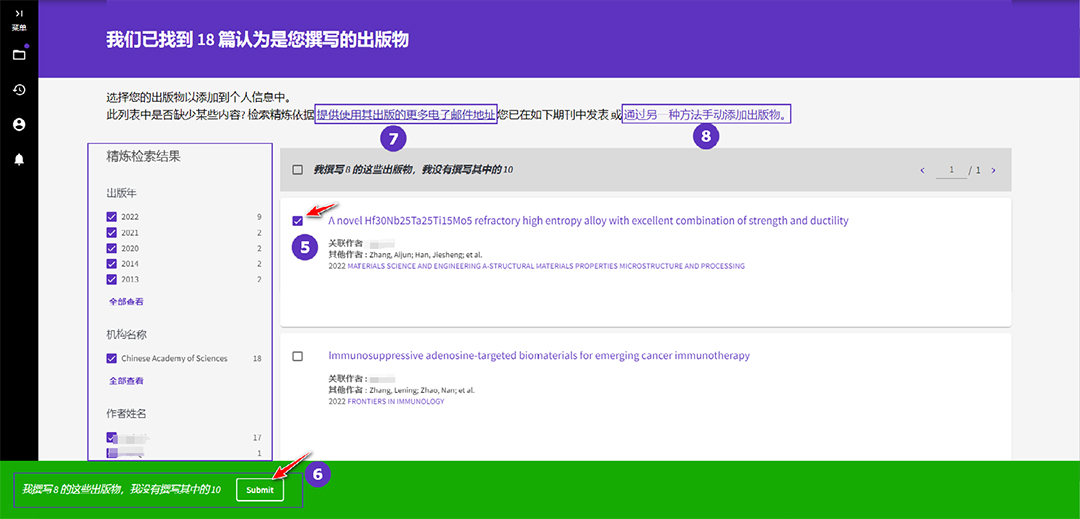Go to previous results page arrow

pos(923,171)
